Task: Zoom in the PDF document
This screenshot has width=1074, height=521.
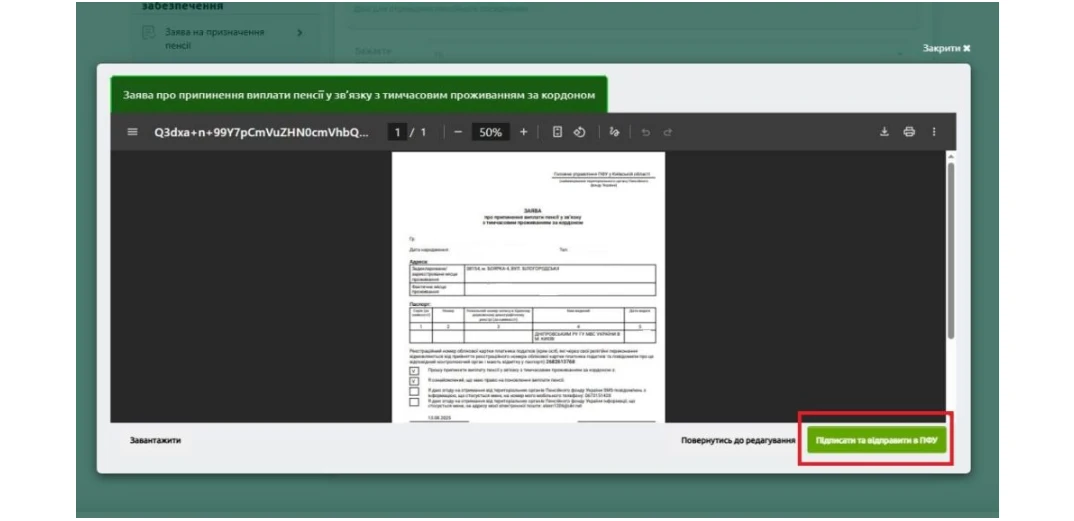Action: pyautogui.click(x=523, y=132)
